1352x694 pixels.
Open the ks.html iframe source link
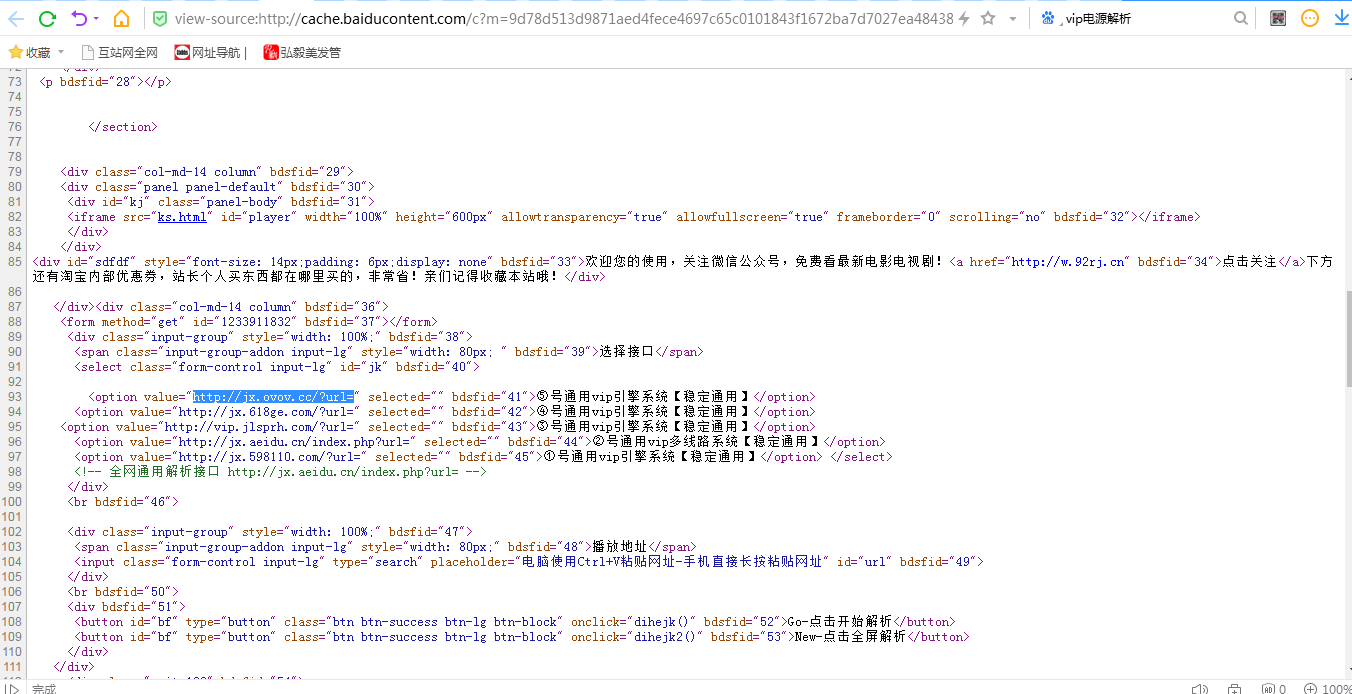pos(182,217)
